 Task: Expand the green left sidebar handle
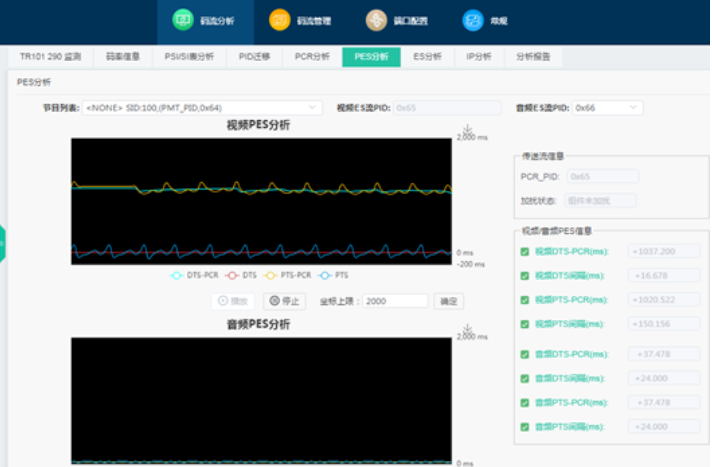[x=3, y=244]
